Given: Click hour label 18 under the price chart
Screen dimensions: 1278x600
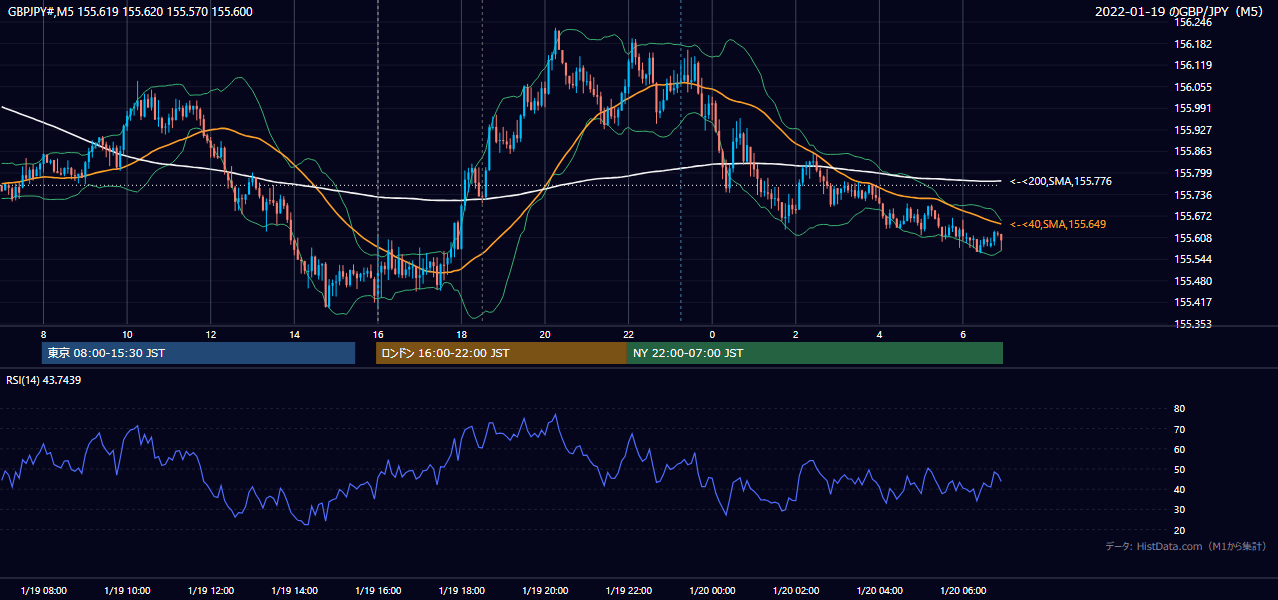Looking at the screenshot, I should point(461,333).
